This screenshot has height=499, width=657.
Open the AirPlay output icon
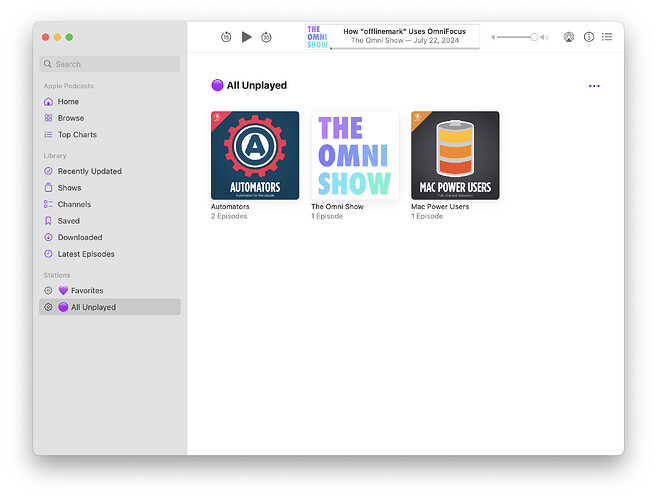click(569, 37)
